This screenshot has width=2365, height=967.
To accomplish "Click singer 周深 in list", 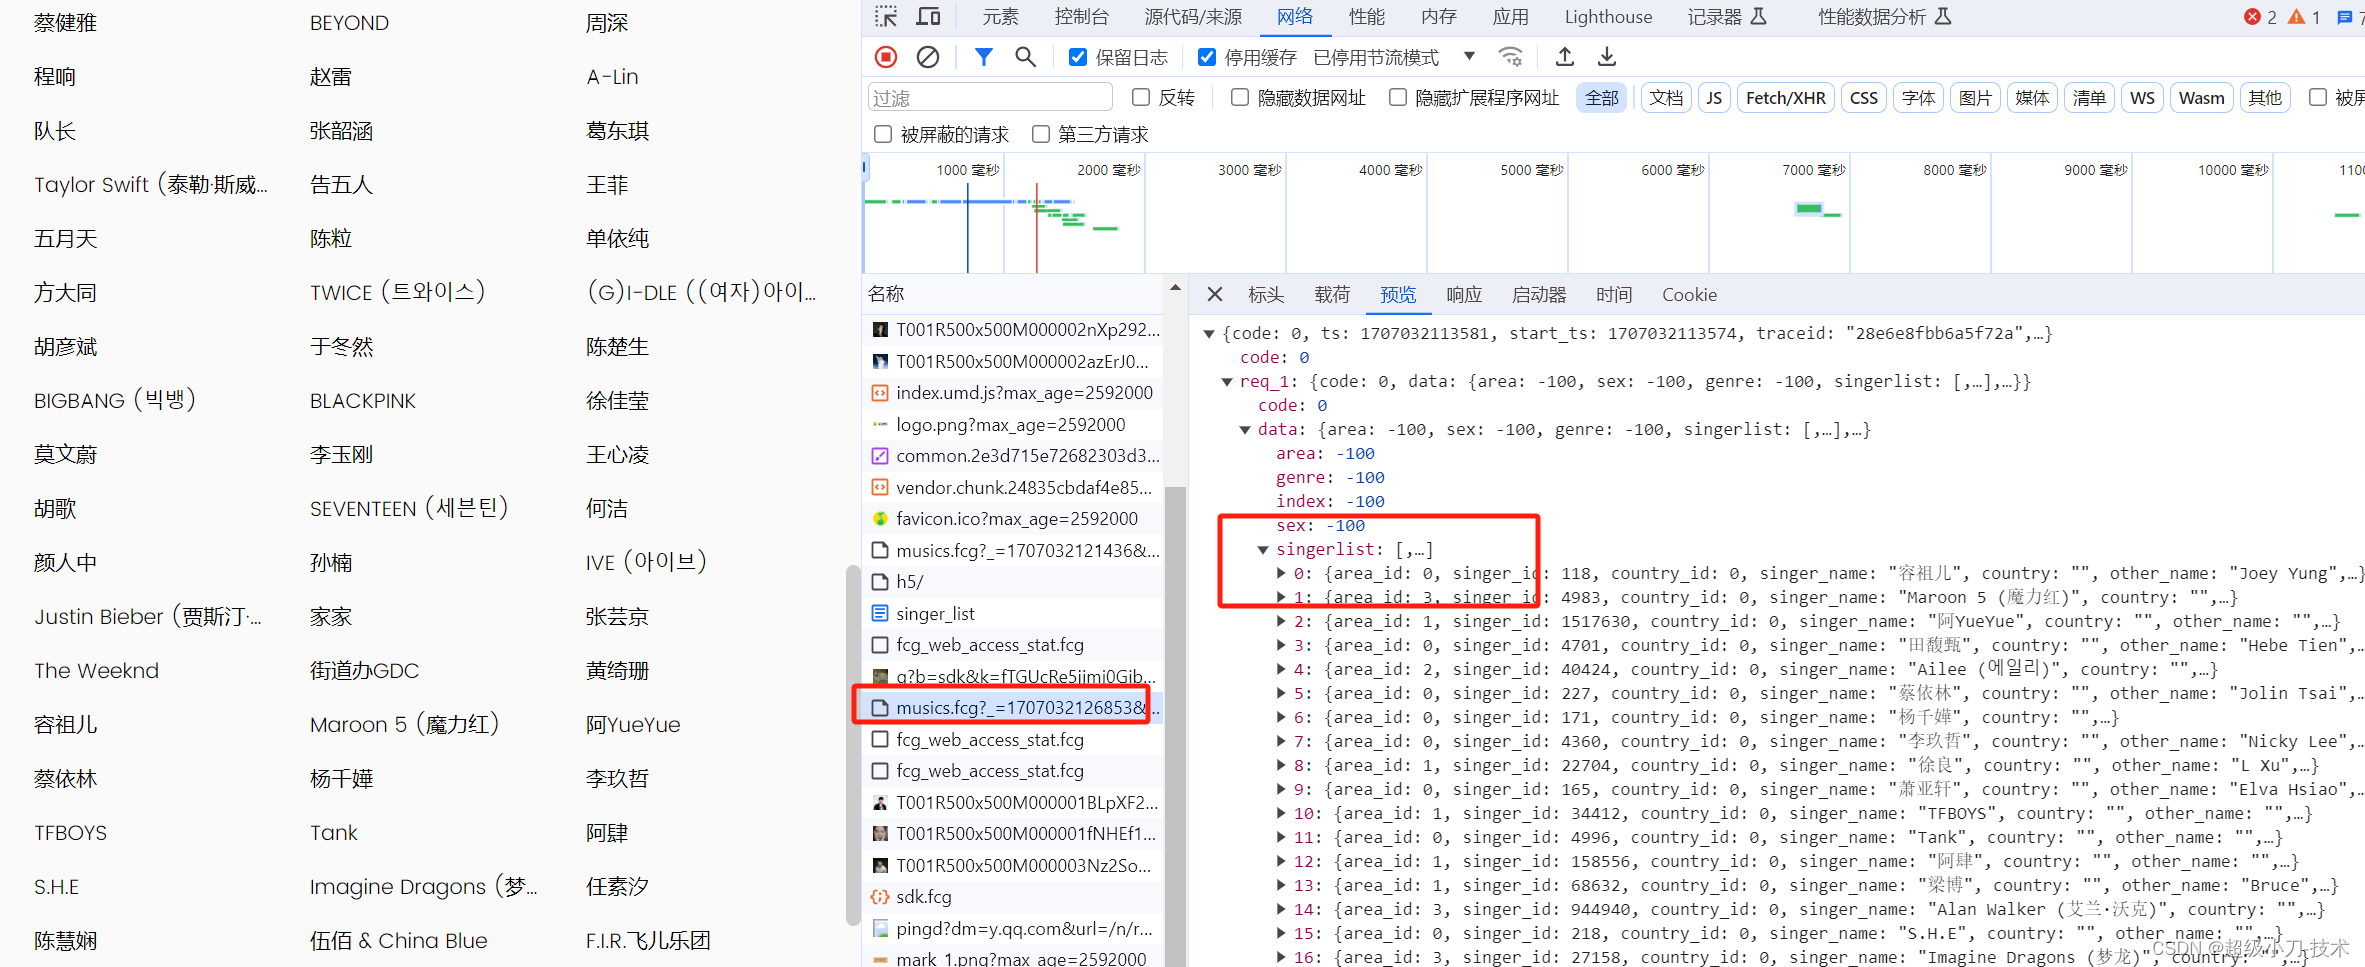I will 607,23.
